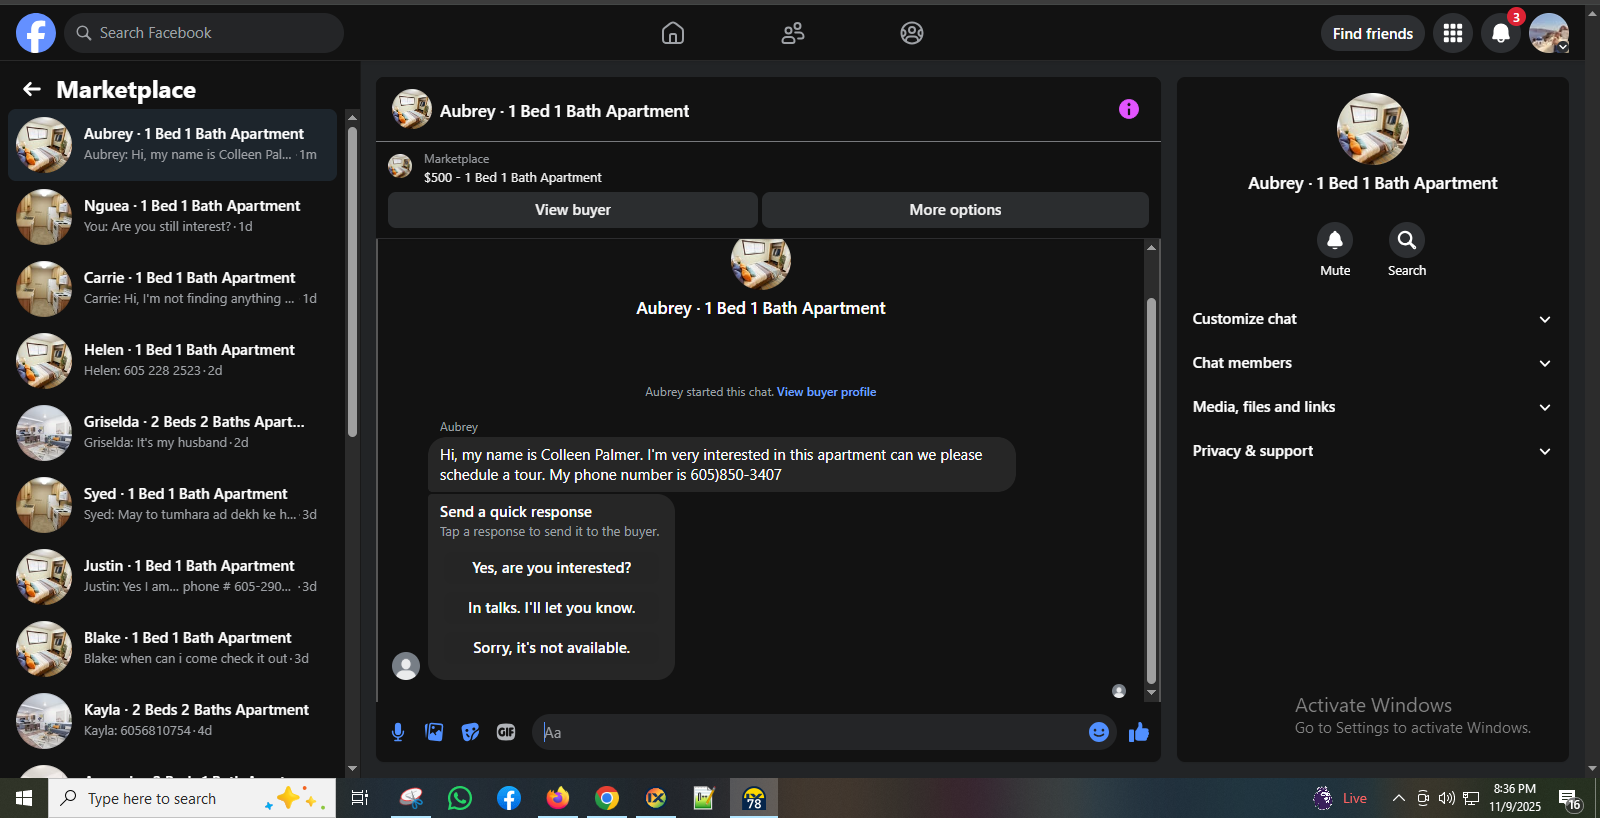Open Blake's 1 Bed 1 Bath conversation

[172, 649]
